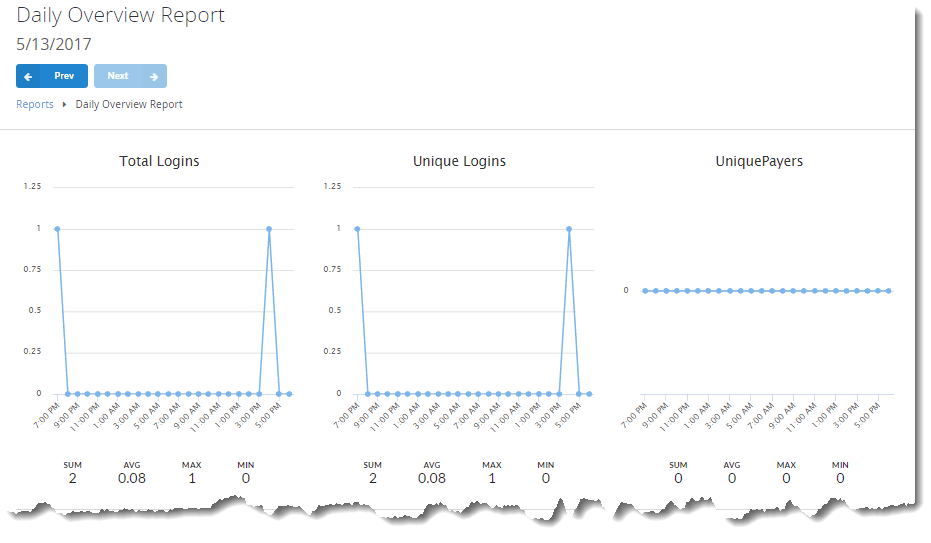
Task: Click the Daily Overview Report heading
Action: click(121, 15)
